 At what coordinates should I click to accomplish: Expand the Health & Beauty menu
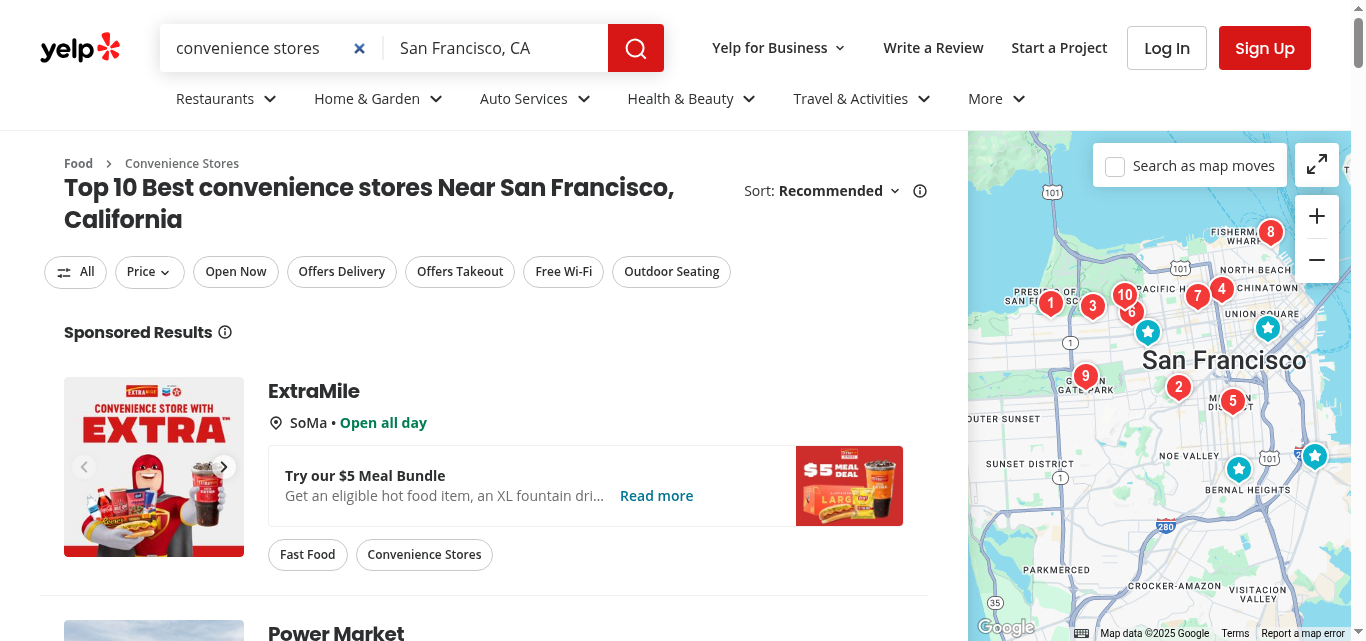click(691, 99)
